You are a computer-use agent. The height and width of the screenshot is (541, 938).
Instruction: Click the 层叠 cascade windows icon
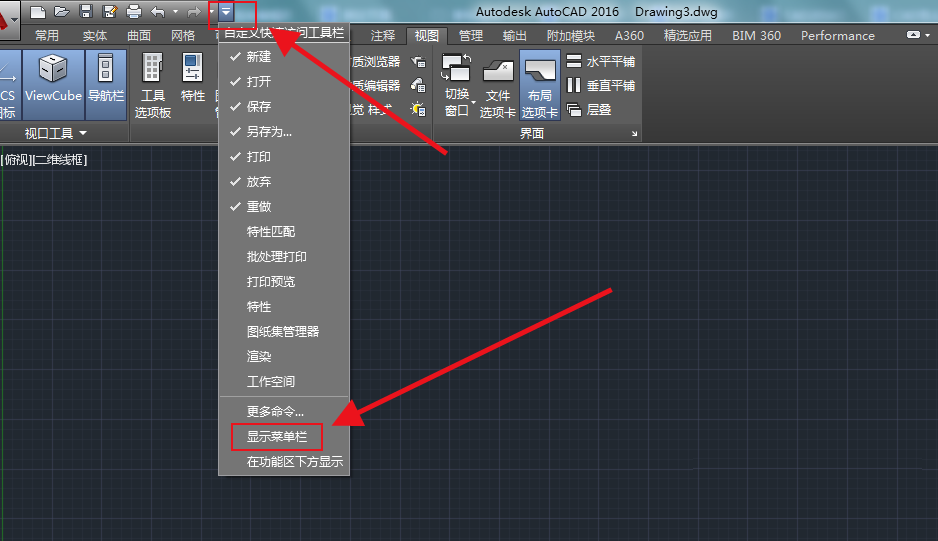[574, 110]
